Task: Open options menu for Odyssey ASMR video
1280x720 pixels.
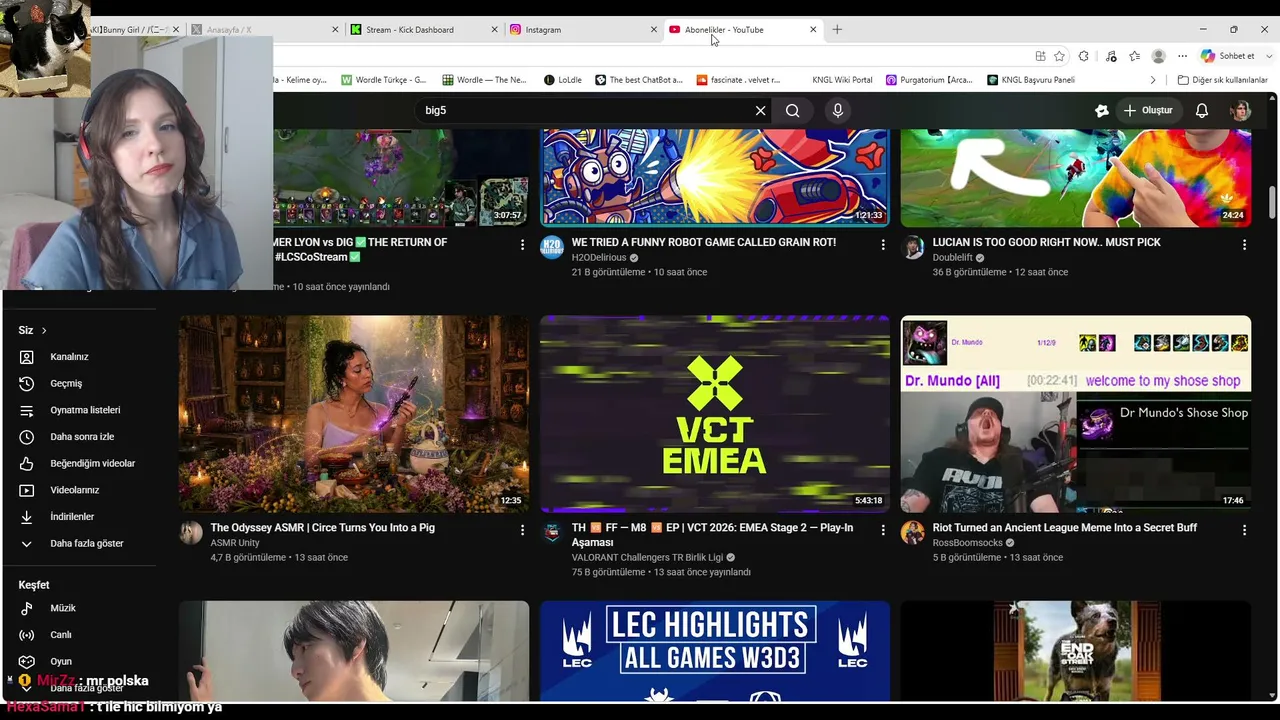Action: click(x=522, y=530)
